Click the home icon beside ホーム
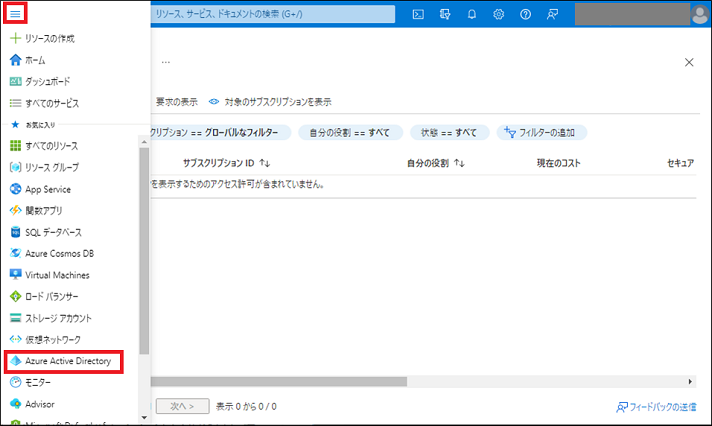The image size is (712, 426). [15, 59]
